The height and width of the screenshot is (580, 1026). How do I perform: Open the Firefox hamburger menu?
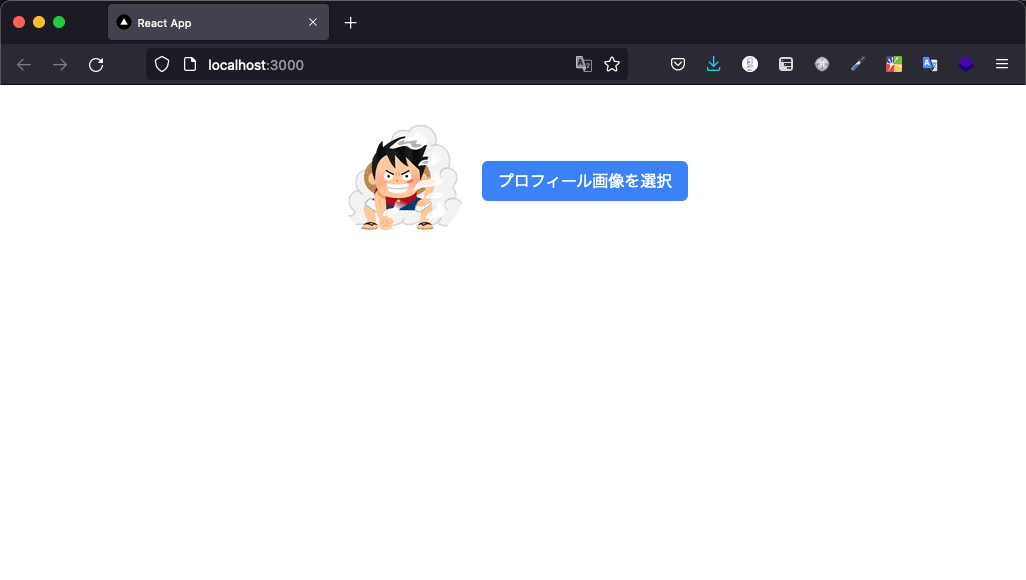click(1002, 64)
